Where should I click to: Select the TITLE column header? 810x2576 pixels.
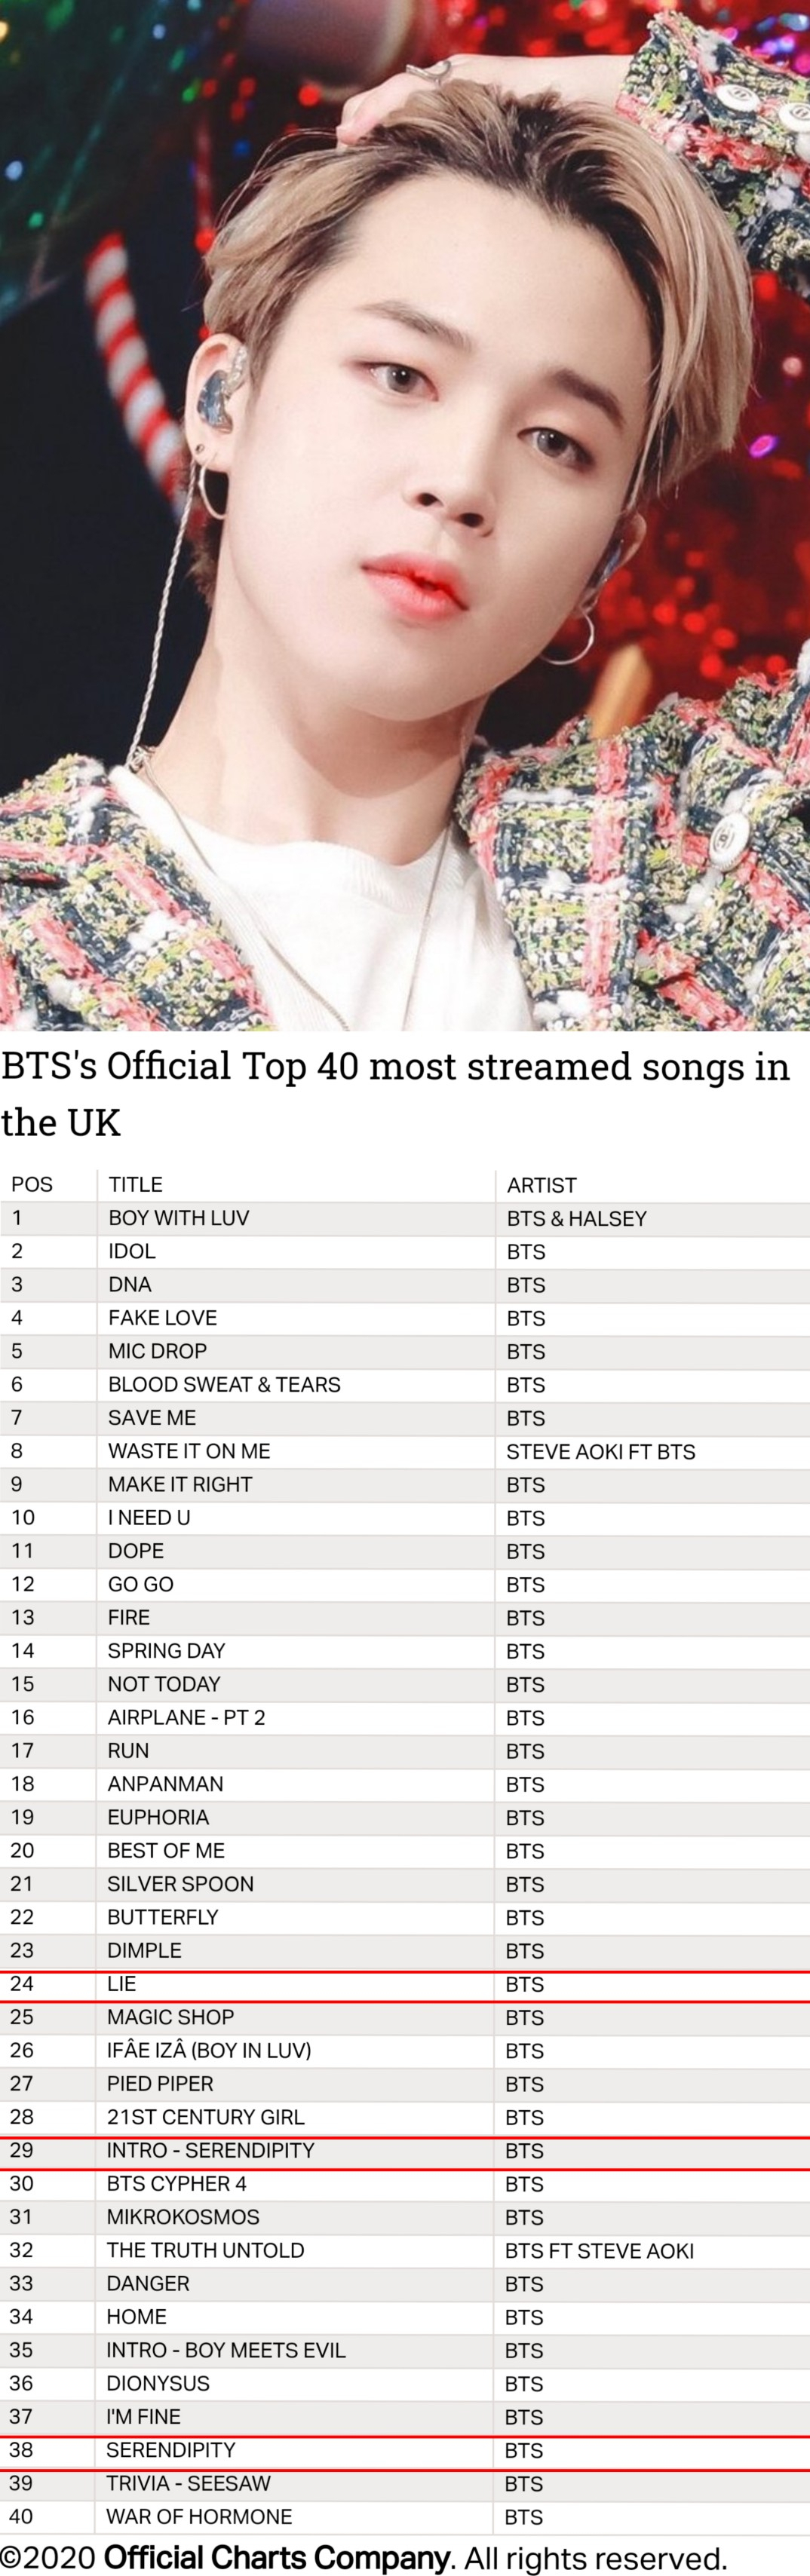(135, 1185)
